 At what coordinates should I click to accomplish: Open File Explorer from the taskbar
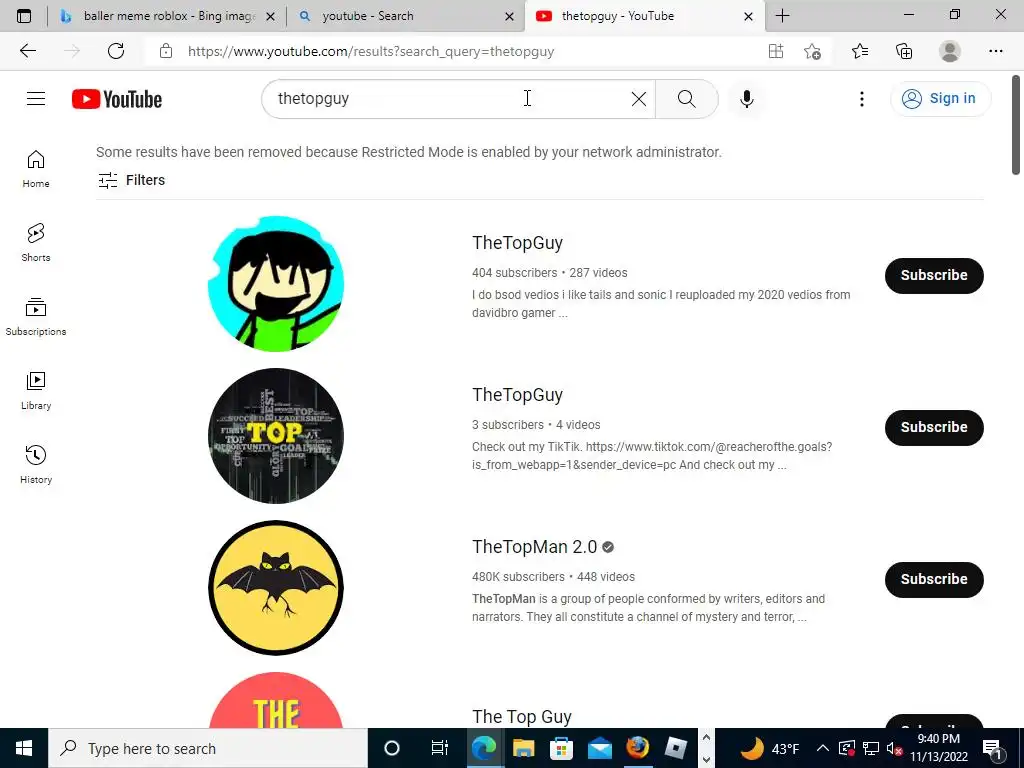click(523, 748)
